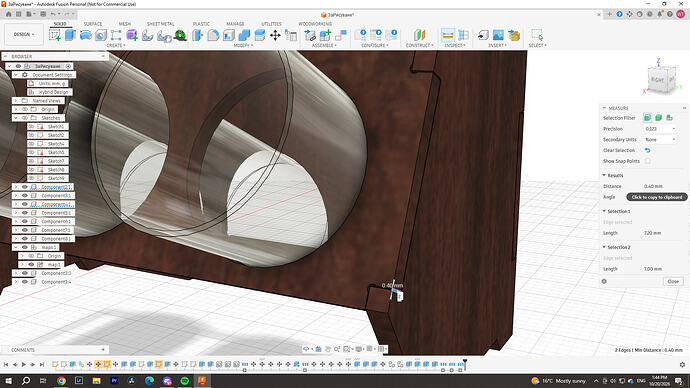Screen dimensions: 690x388
Task: Expand the Named Views folder
Action: [x=16, y=101]
